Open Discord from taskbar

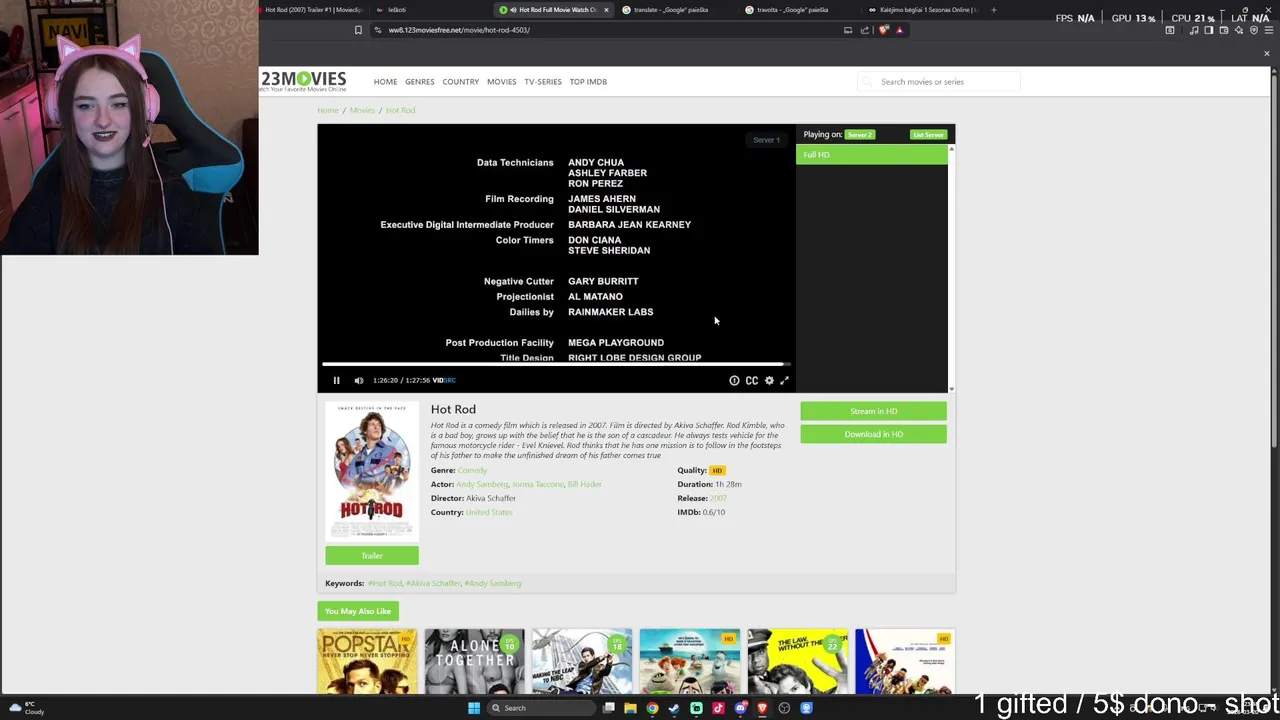pyautogui.click(x=740, y=708)
